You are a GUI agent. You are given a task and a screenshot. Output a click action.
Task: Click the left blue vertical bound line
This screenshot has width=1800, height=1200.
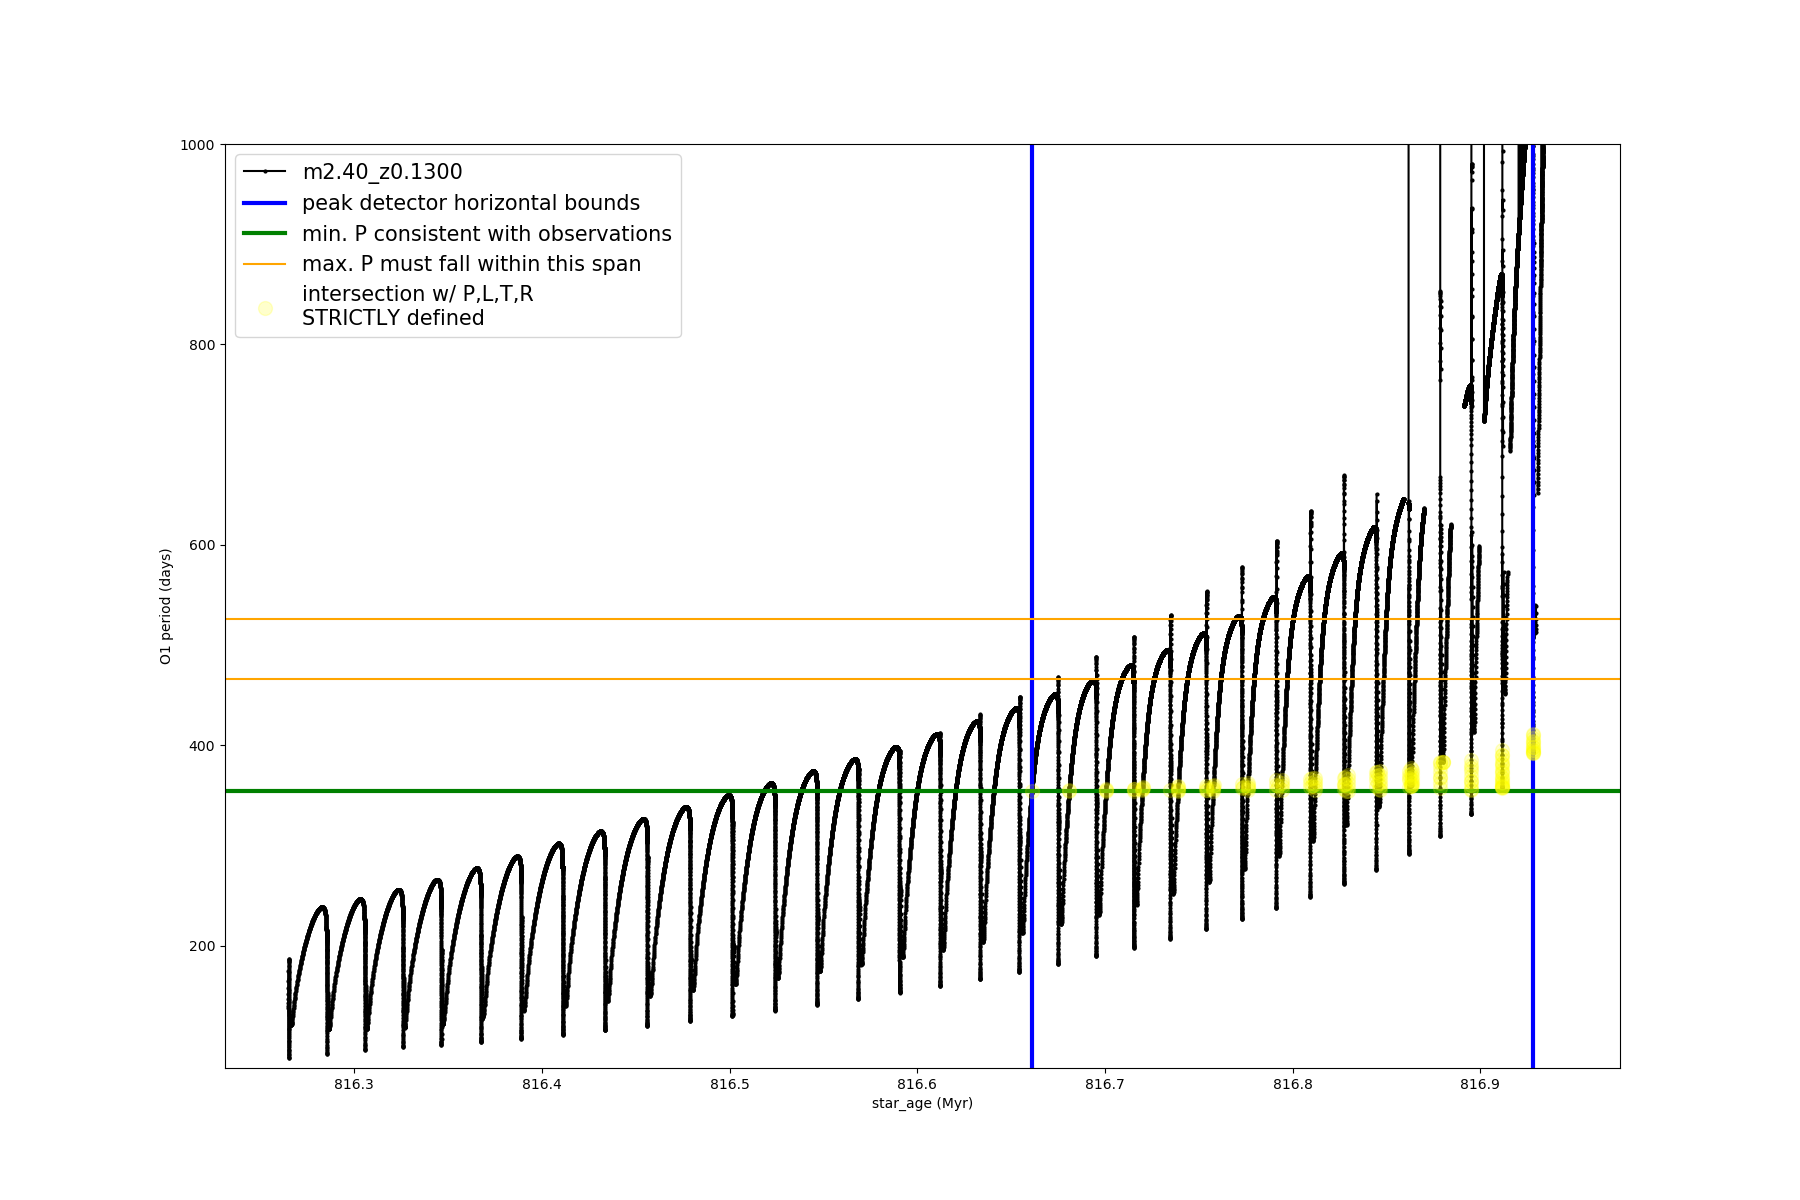coord(1032,500)
